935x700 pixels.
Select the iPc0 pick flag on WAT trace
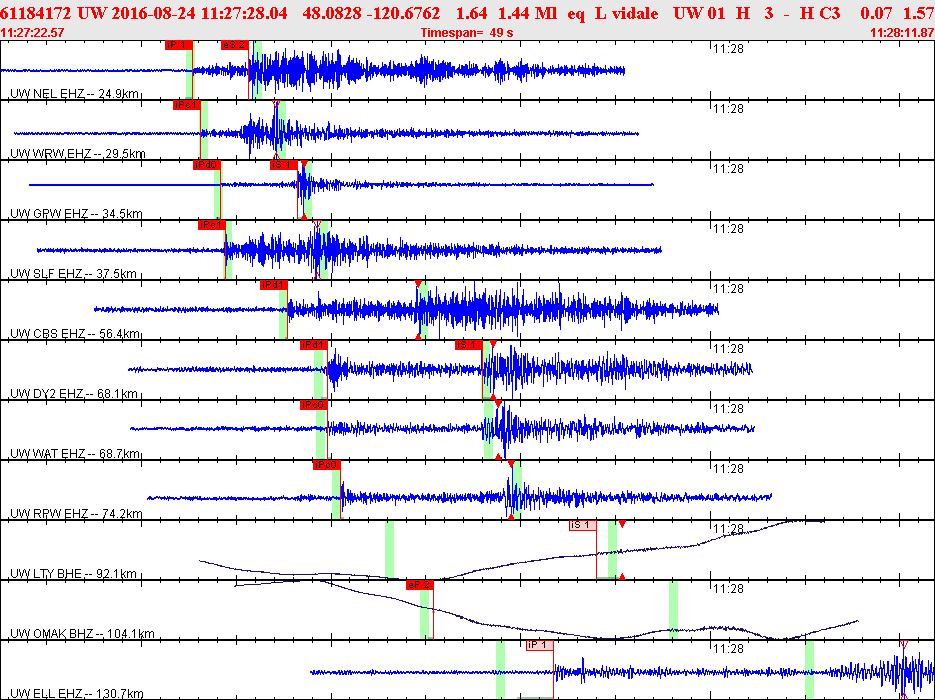pyautogui.click(x=314, y=405)
